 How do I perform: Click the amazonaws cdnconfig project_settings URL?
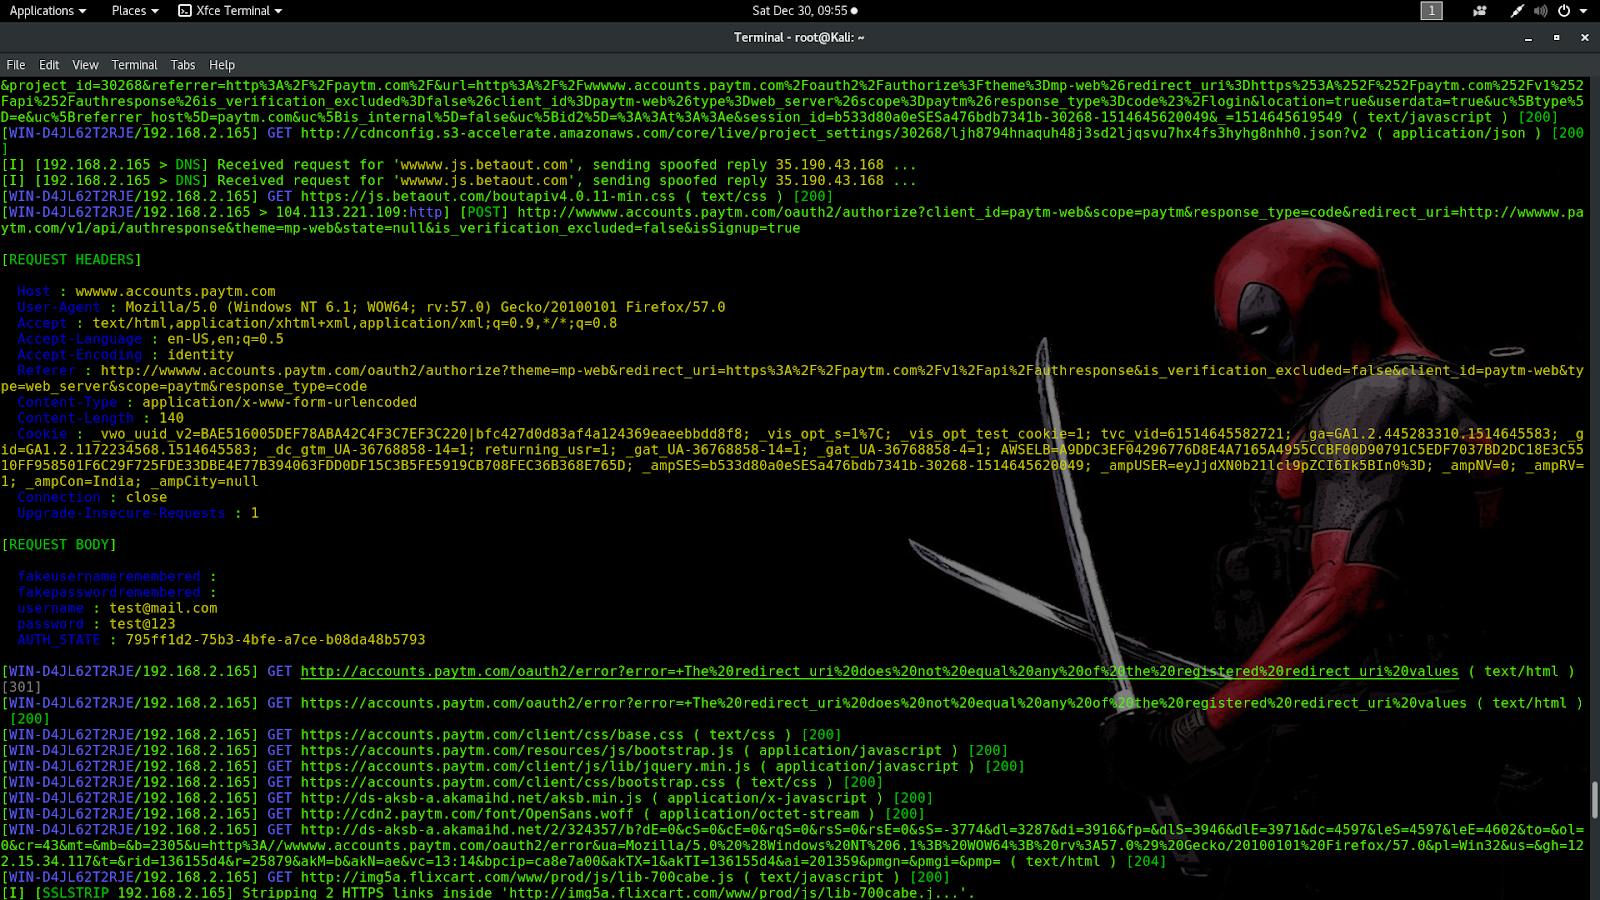[834, 133]
